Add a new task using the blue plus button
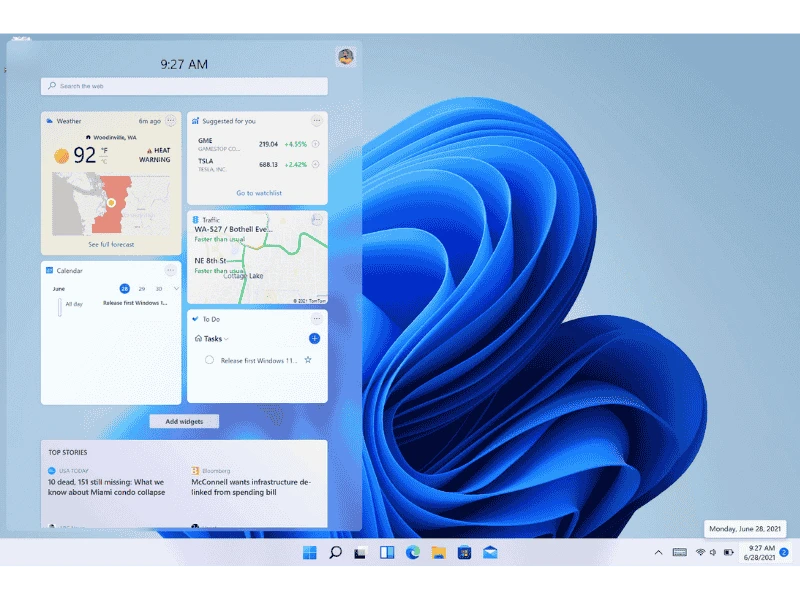The image size is (800, 600). [314, 338]
